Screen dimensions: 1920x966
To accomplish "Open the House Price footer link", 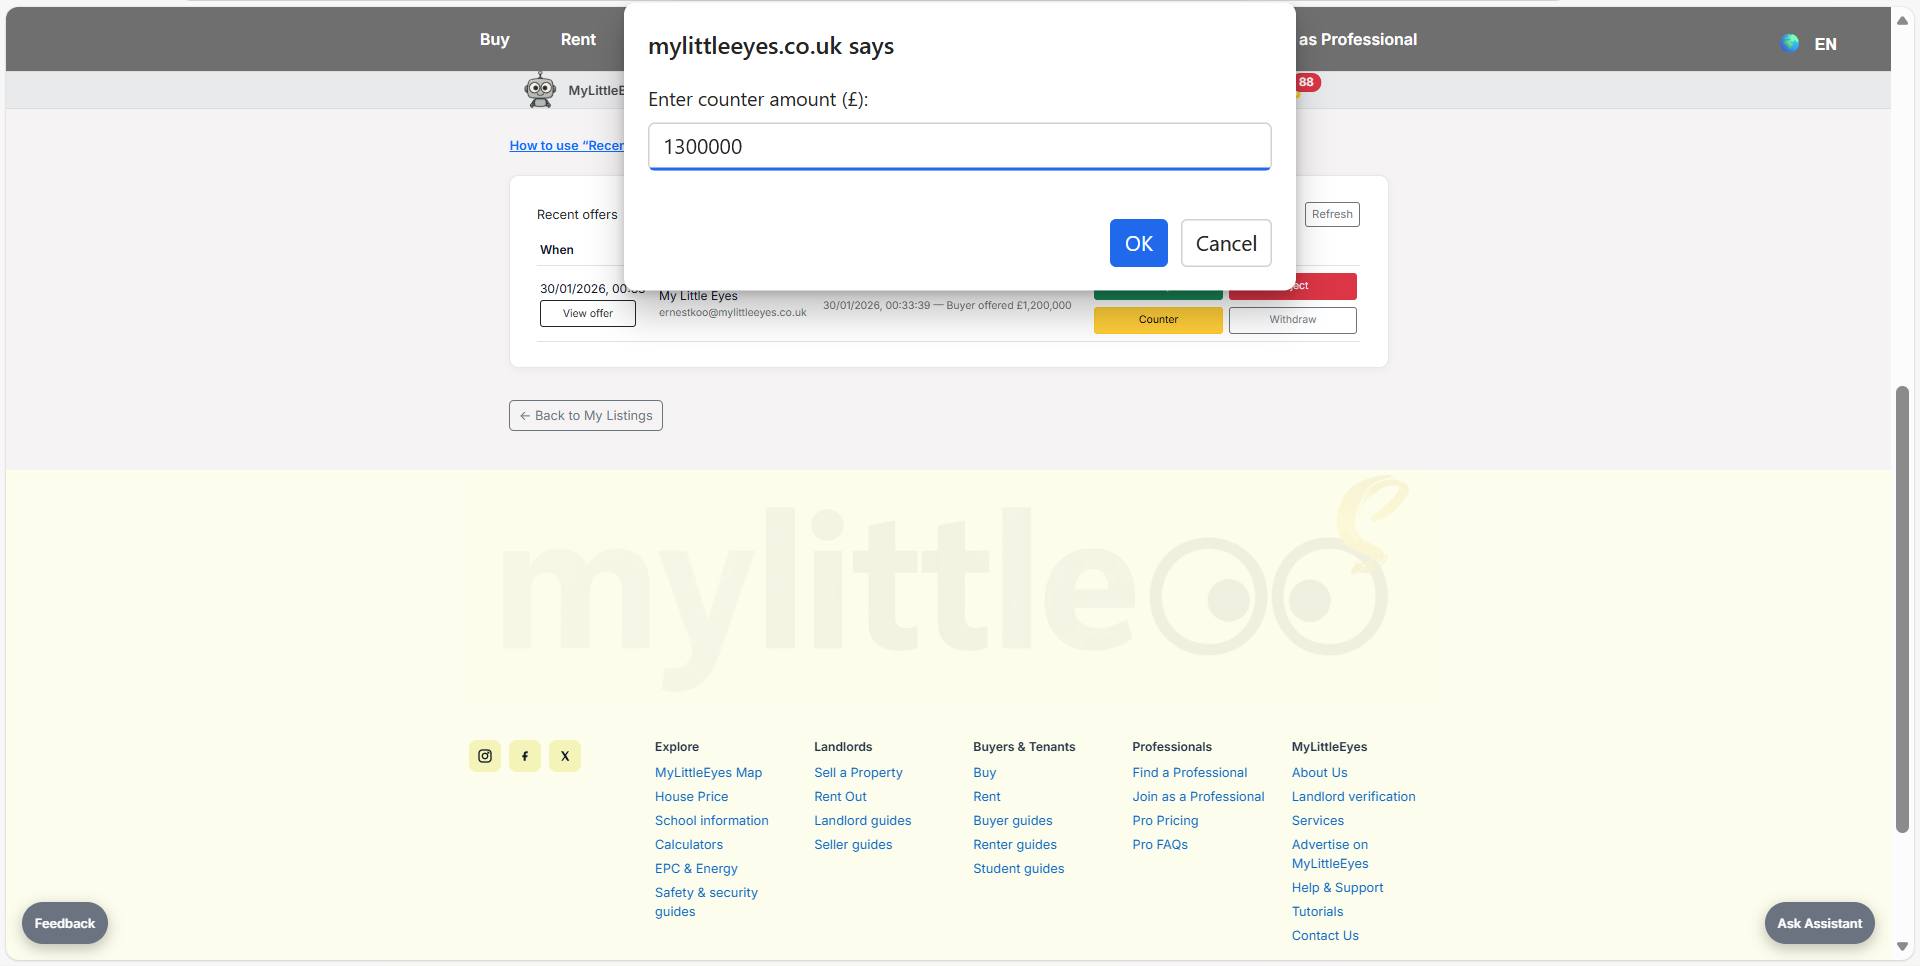I will (x=691, y=797).
